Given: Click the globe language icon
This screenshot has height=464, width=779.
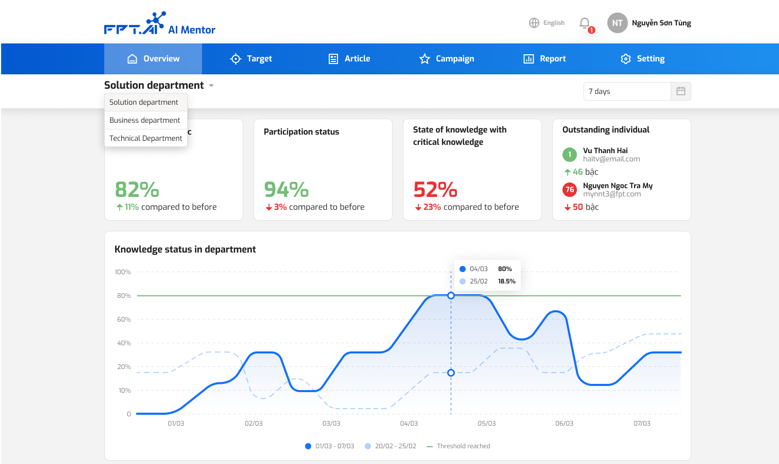Looking at the screenshot, I should pyautogui.click(x=534, y=23).
